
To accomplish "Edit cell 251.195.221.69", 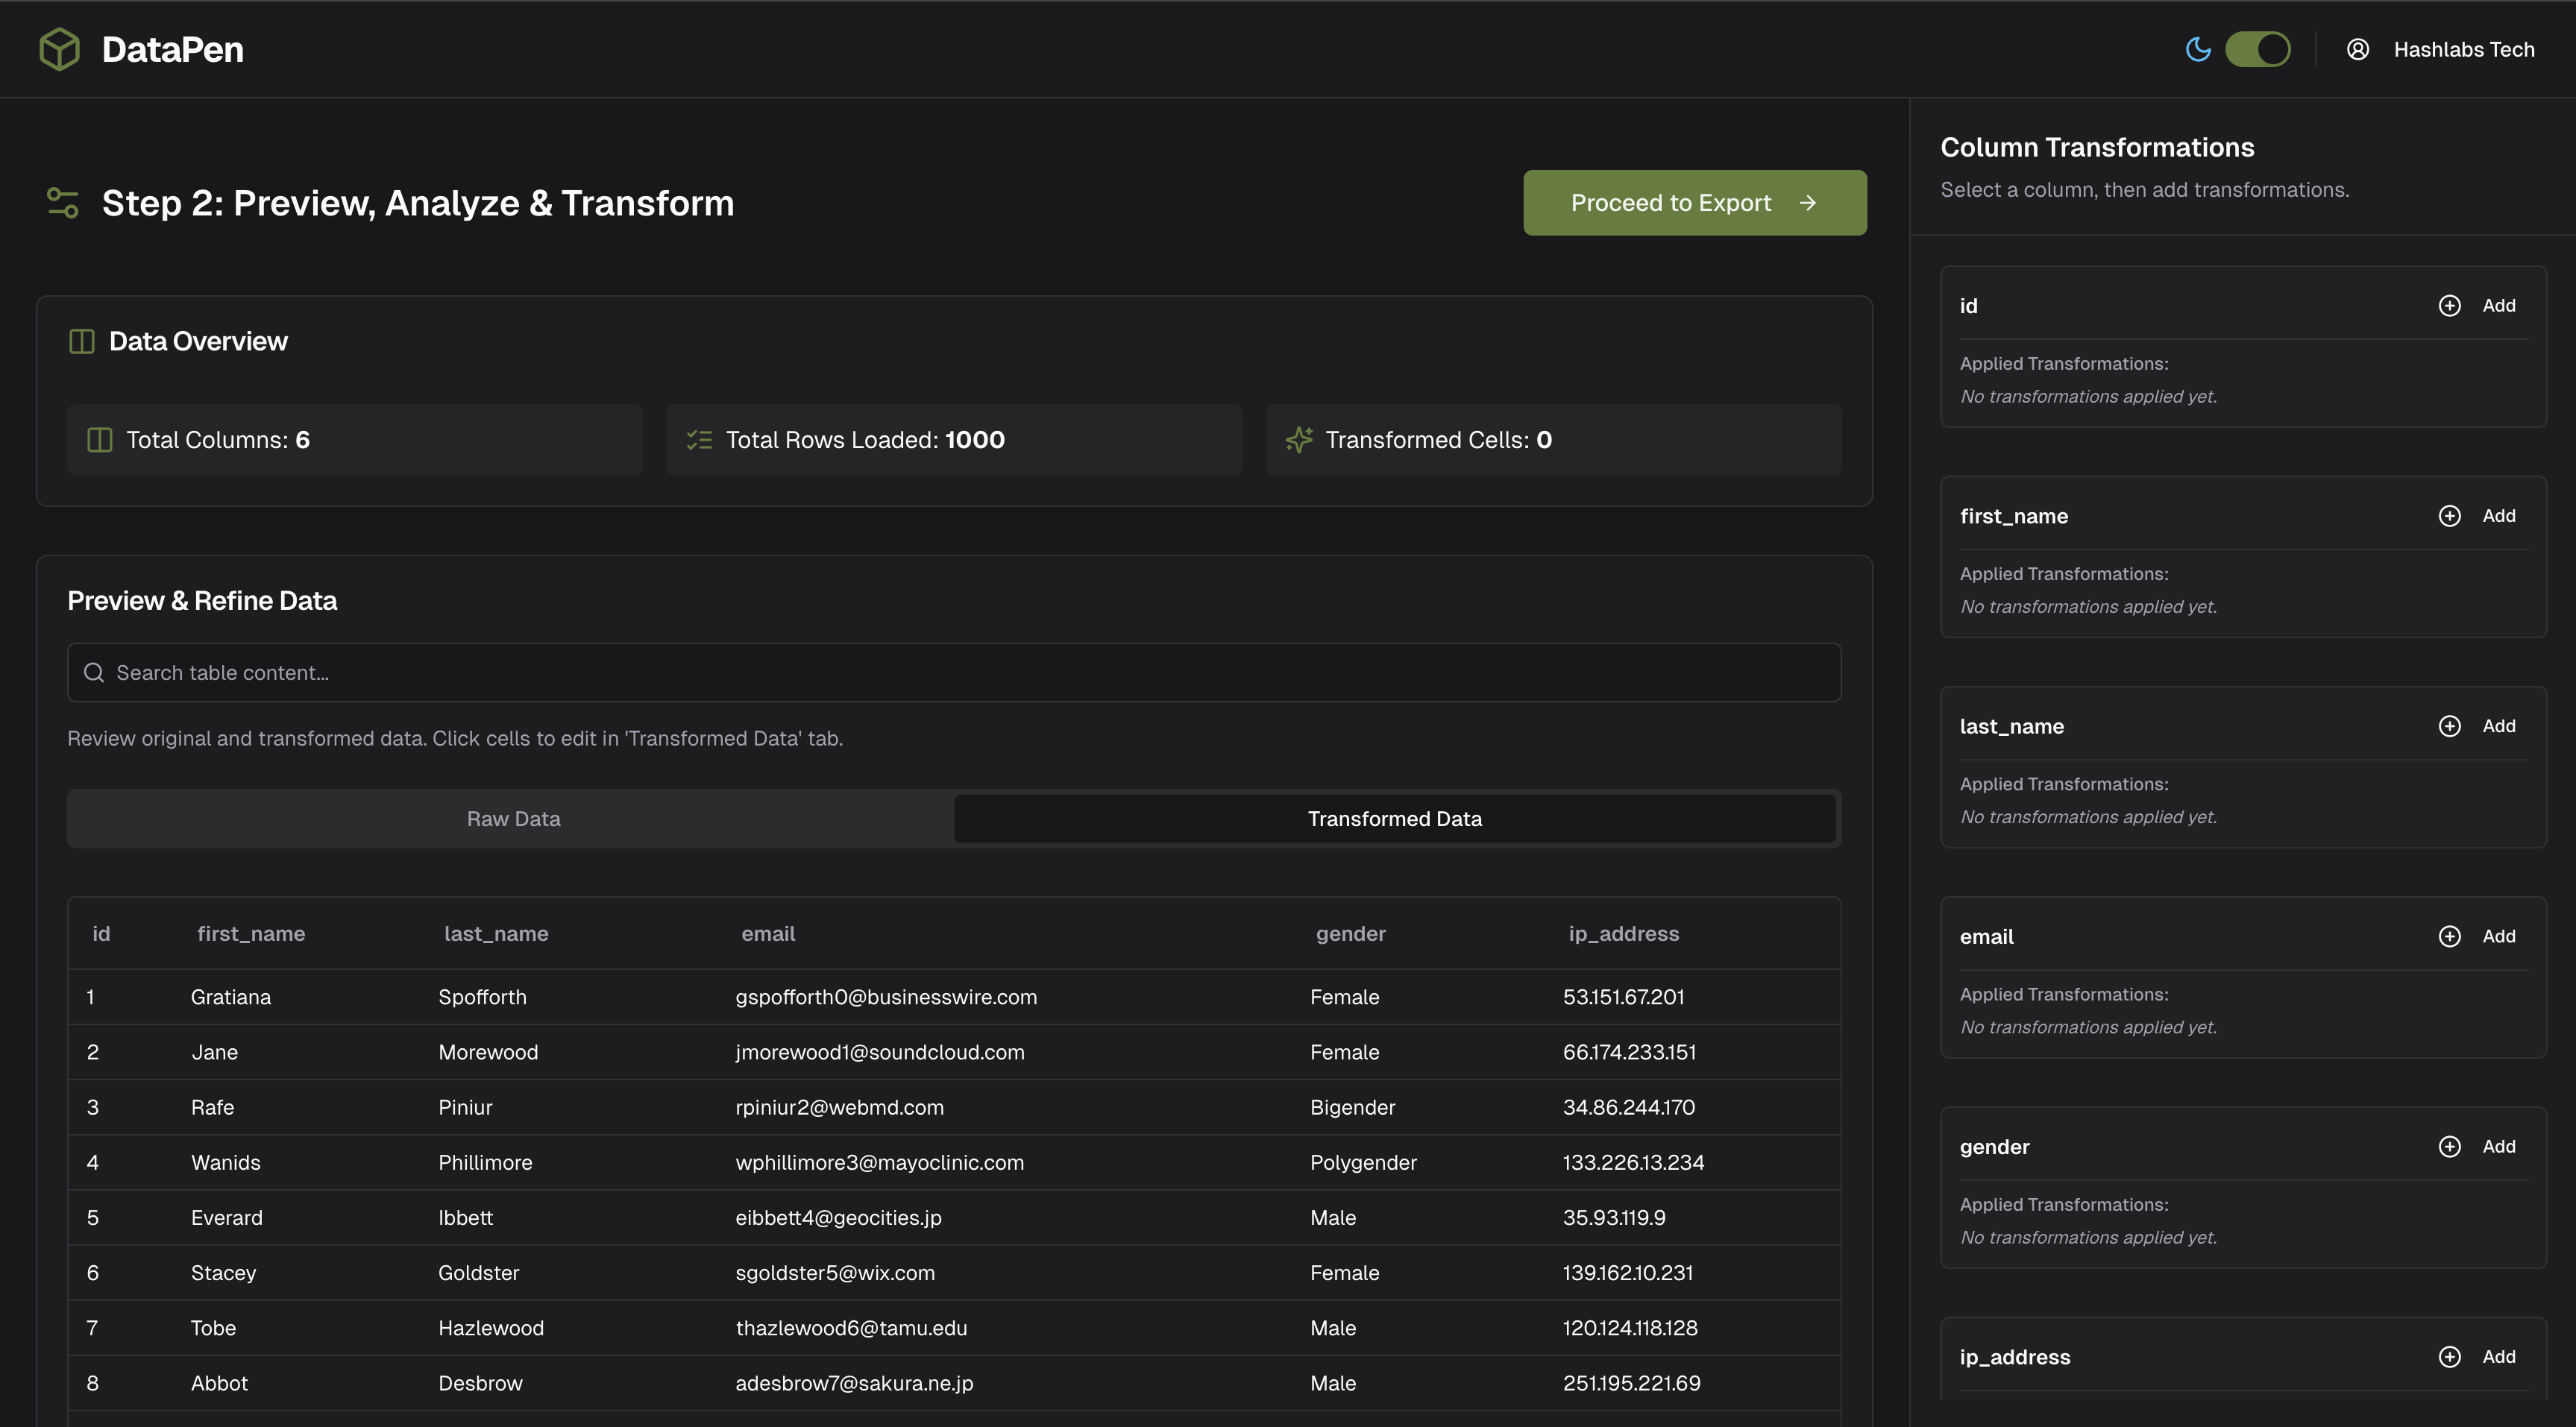I will [x=1632, y=1383].
